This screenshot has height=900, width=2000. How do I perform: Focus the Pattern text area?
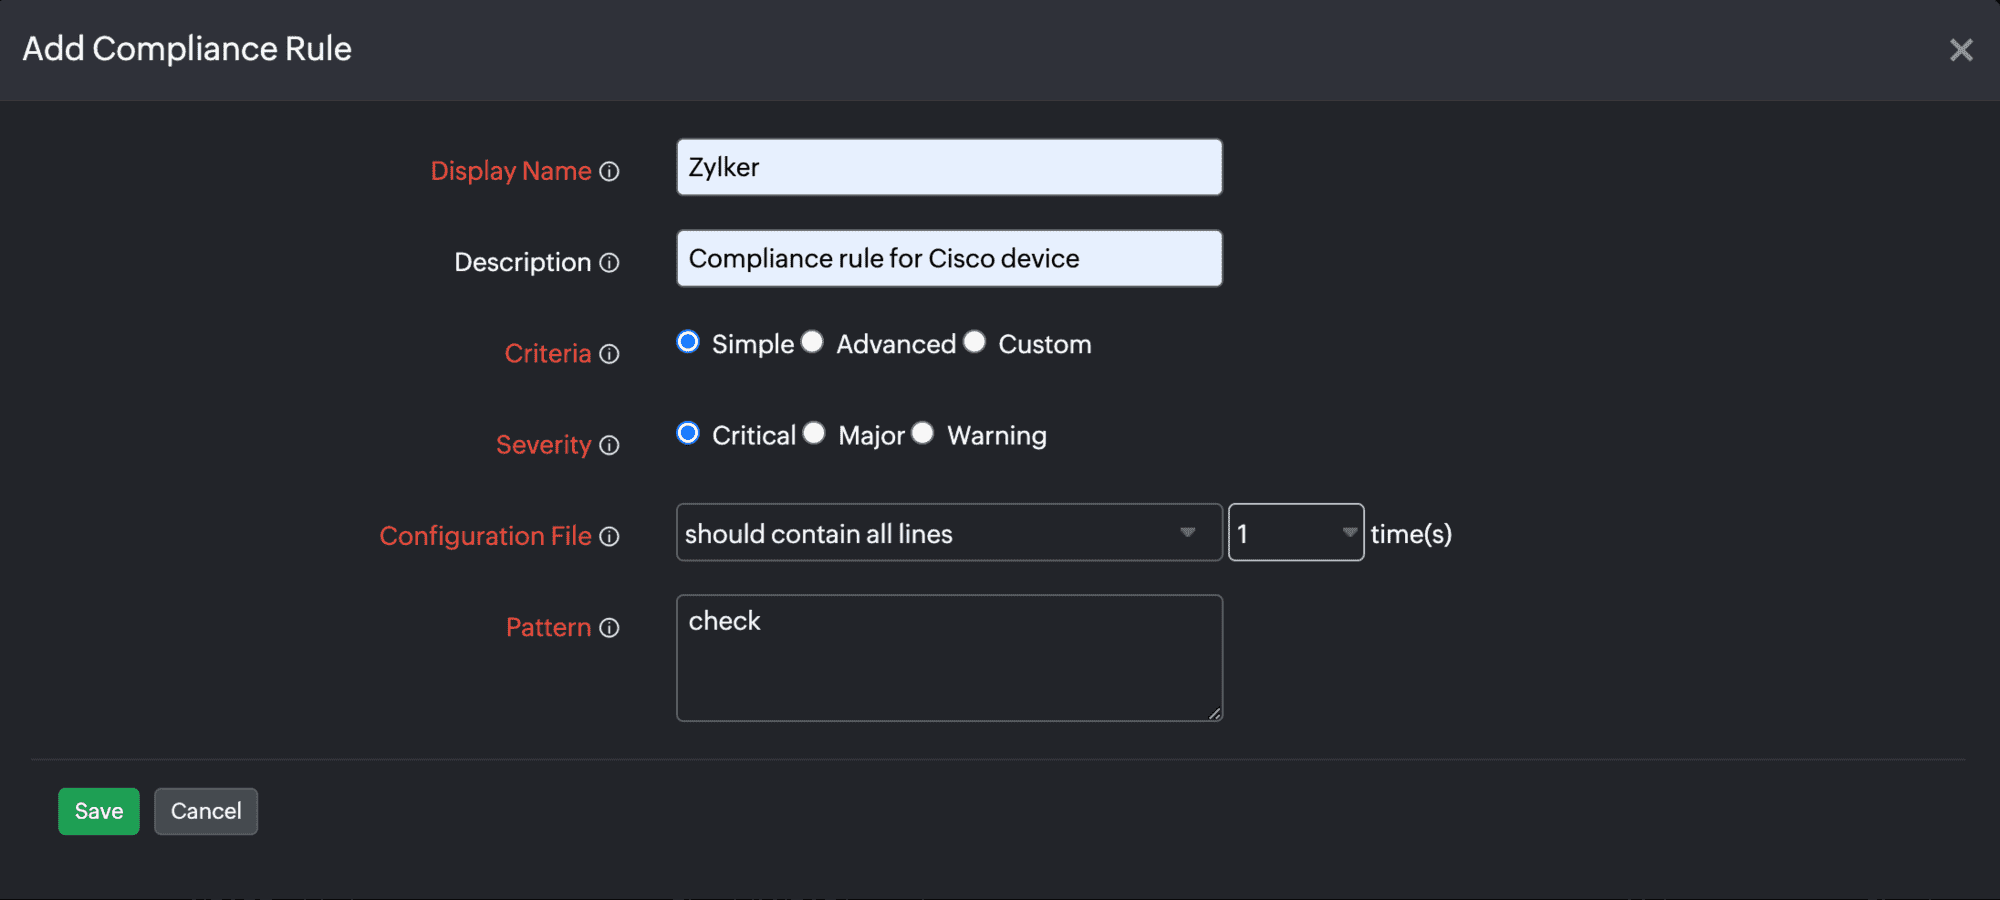point(948,658)
